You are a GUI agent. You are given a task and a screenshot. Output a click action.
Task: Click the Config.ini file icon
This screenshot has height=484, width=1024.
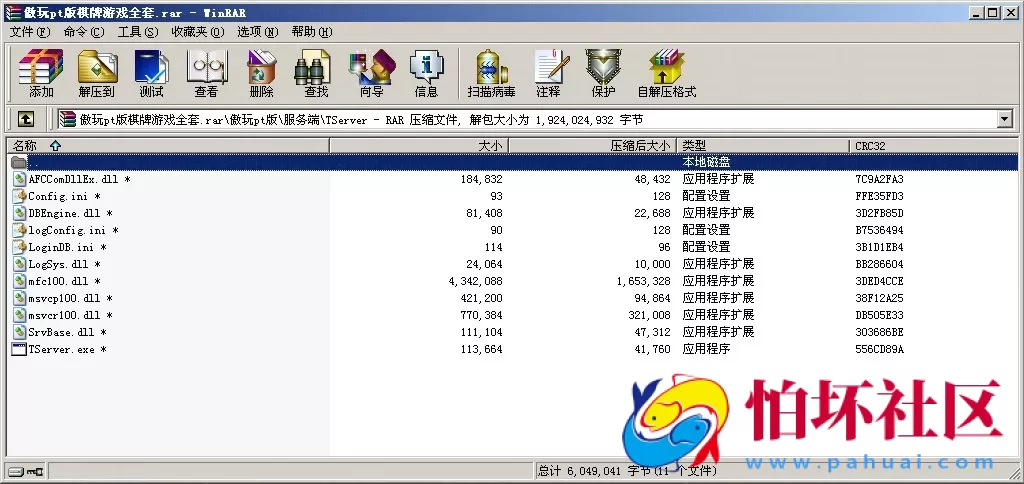[20, 196]
